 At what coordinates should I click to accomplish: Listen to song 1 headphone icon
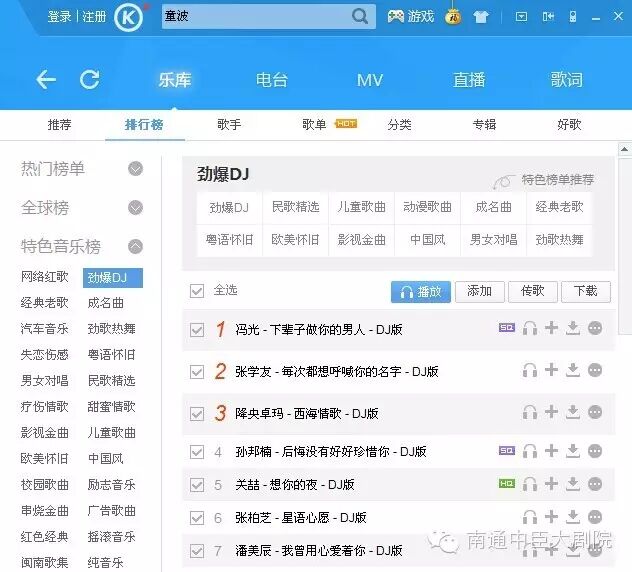pos(530,329)
